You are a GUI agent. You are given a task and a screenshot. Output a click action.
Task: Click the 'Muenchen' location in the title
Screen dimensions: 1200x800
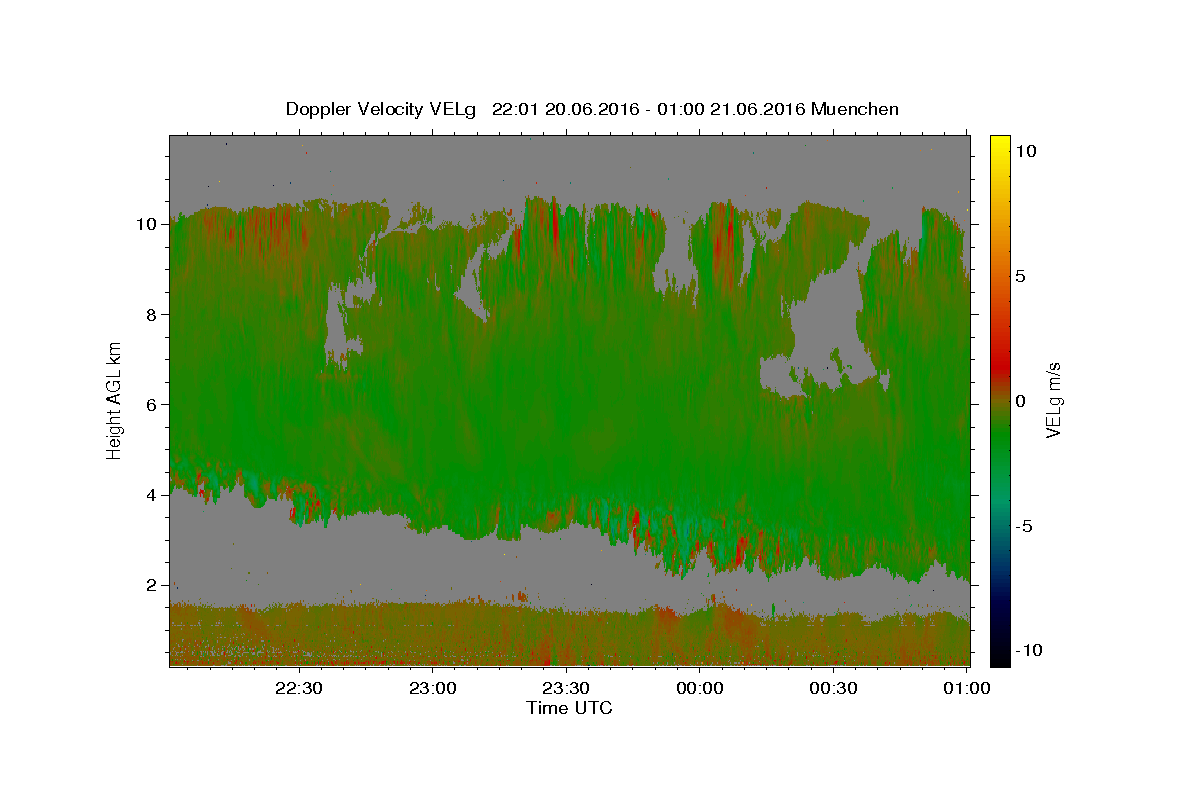coord(855,109)
